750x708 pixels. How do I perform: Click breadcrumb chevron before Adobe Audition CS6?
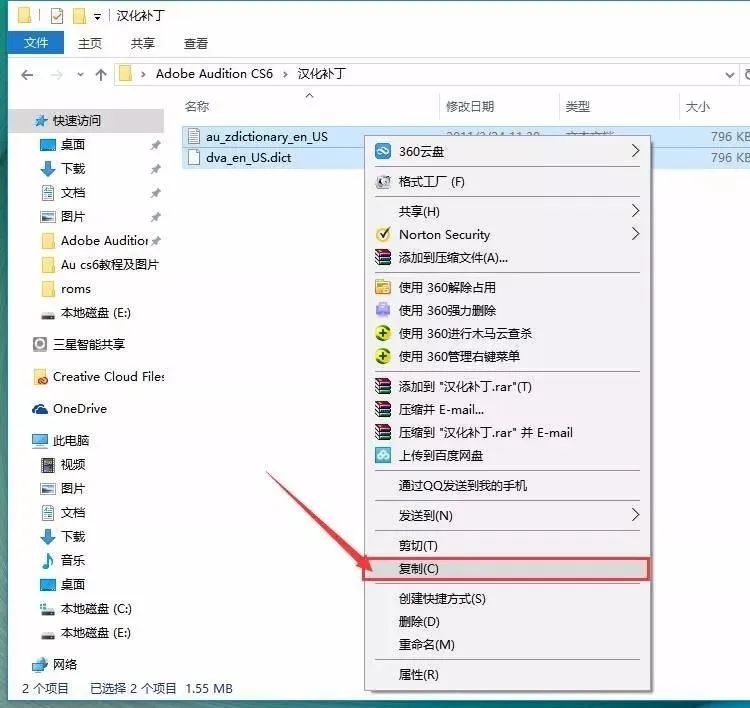(x=143, y=75)
